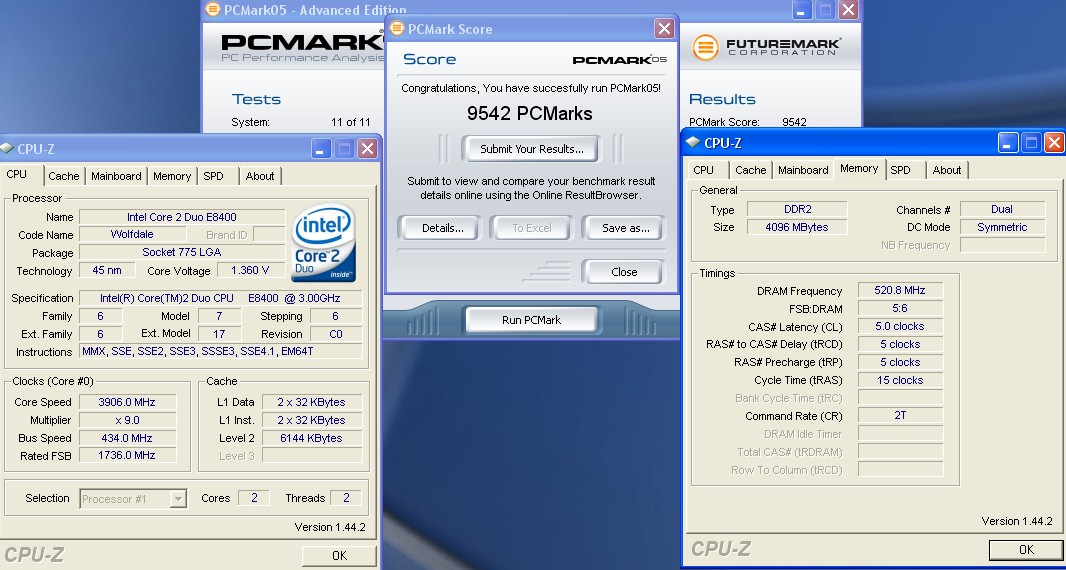Close the PCMark05 main window

(848, 10)
